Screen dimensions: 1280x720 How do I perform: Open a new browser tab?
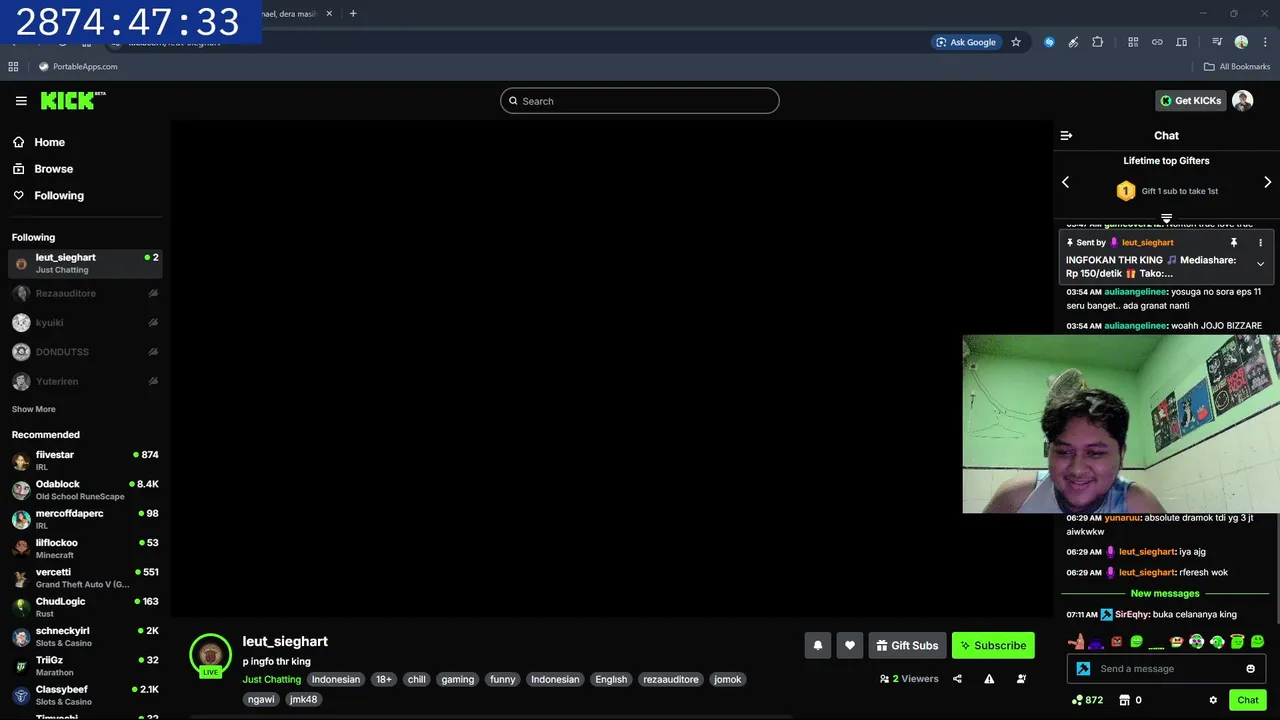pyautogui.click(x=353, y=14)
